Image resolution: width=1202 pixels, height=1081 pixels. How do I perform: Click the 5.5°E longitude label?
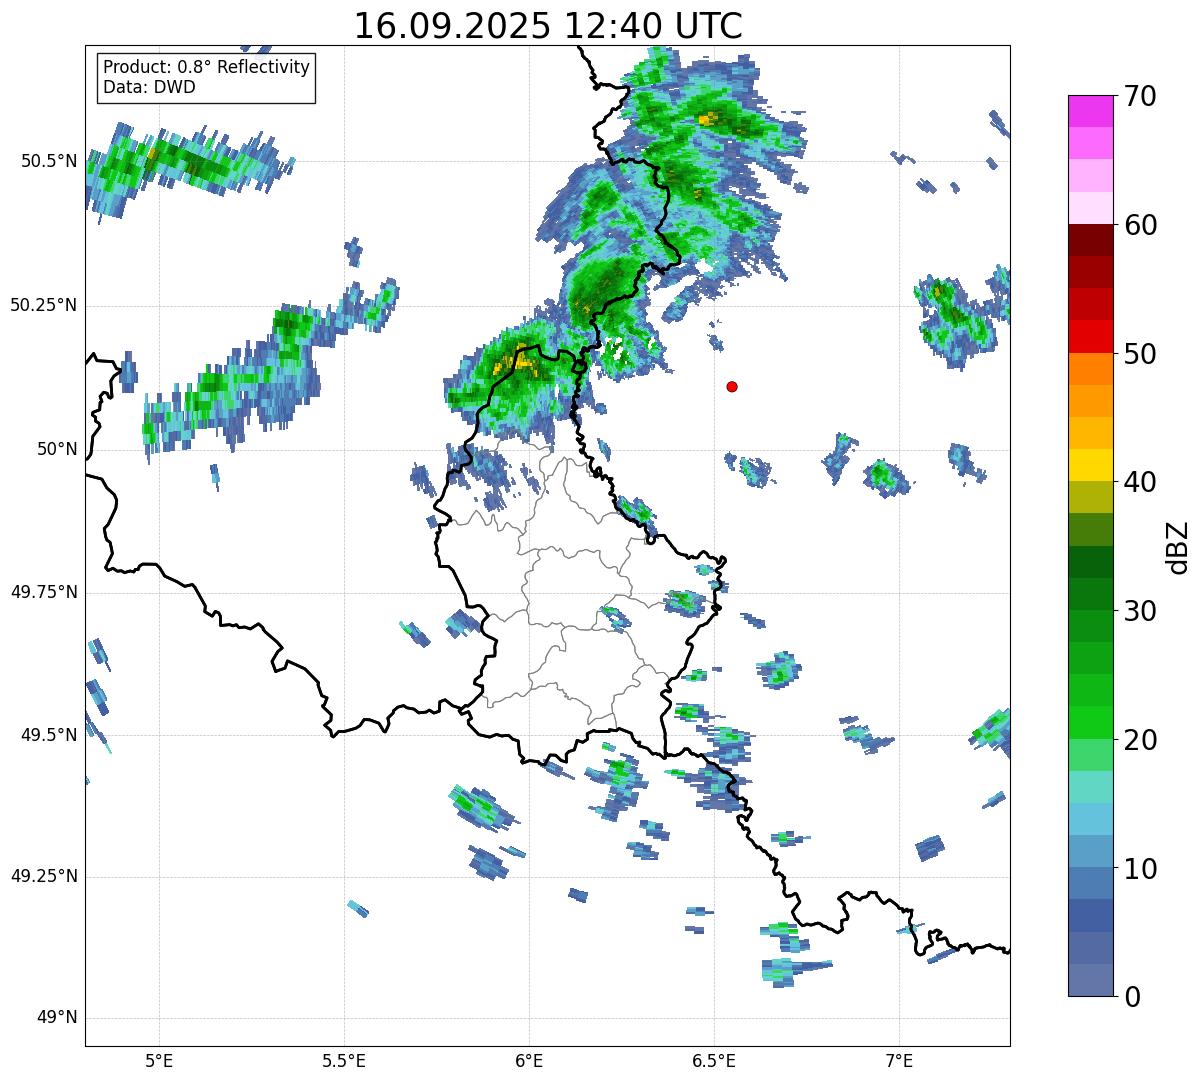pos(344,1061)
